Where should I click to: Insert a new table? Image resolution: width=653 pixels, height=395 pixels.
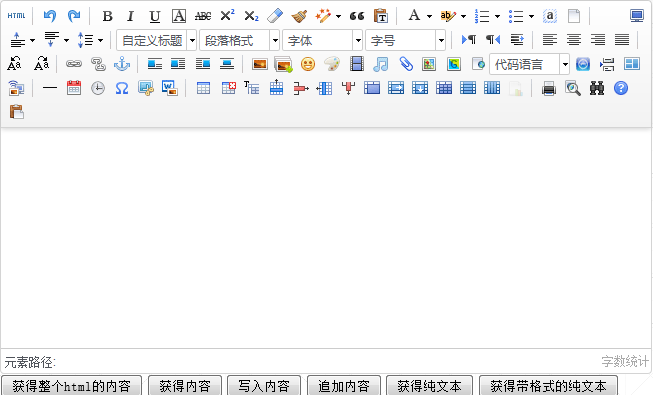(x=203, y=88)
